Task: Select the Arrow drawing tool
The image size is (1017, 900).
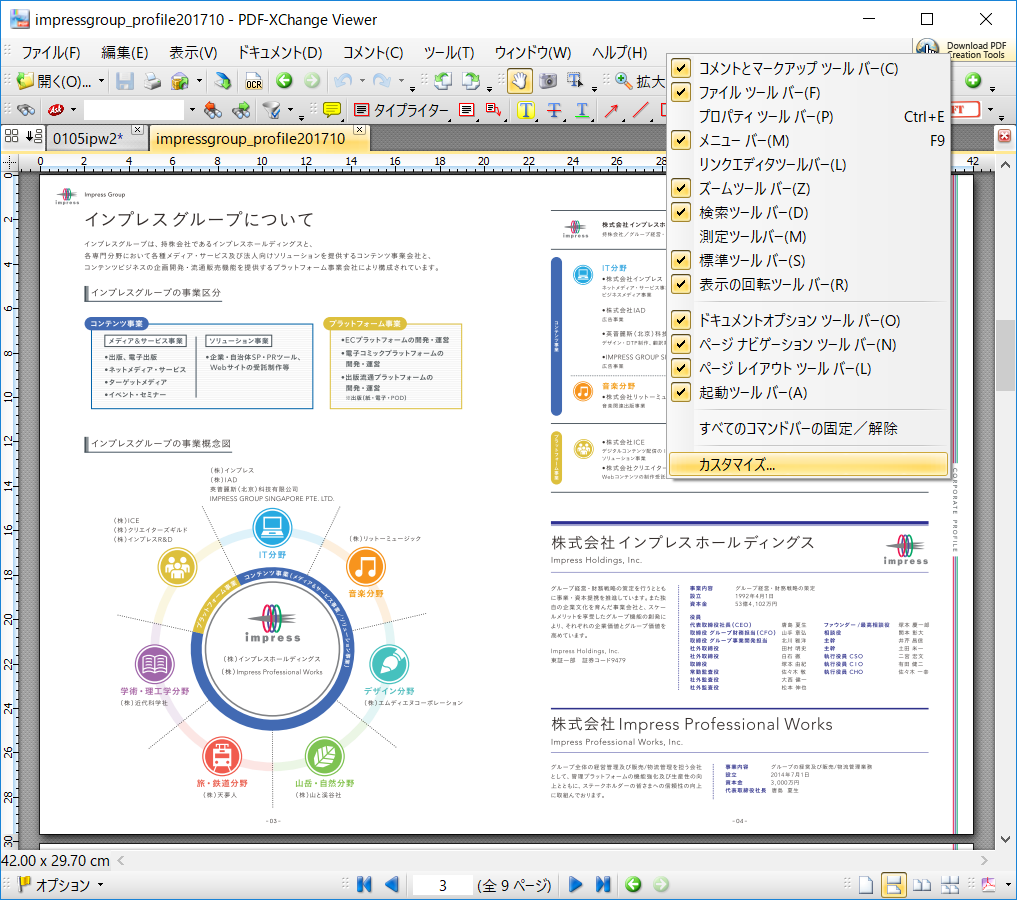Action: coord(611,110)
